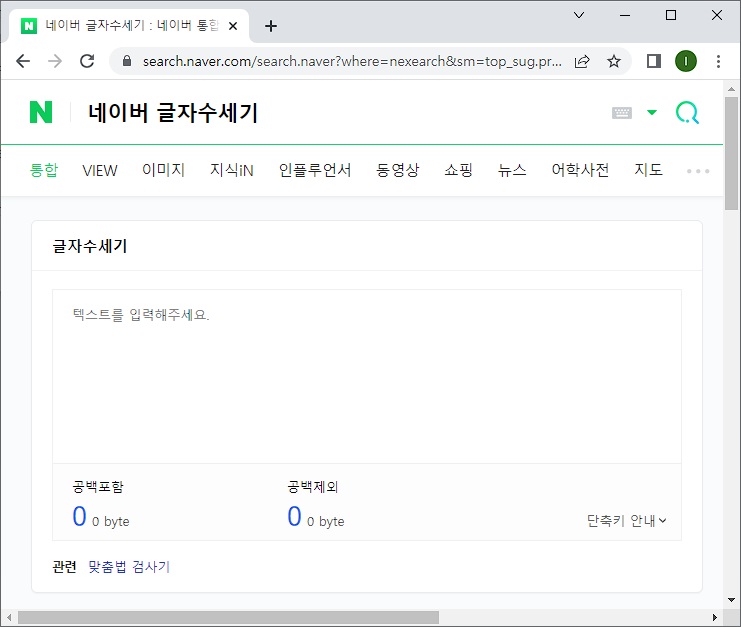Click the green Naver N logo
Screen dimensions: 741x627
tap(41, 112)
